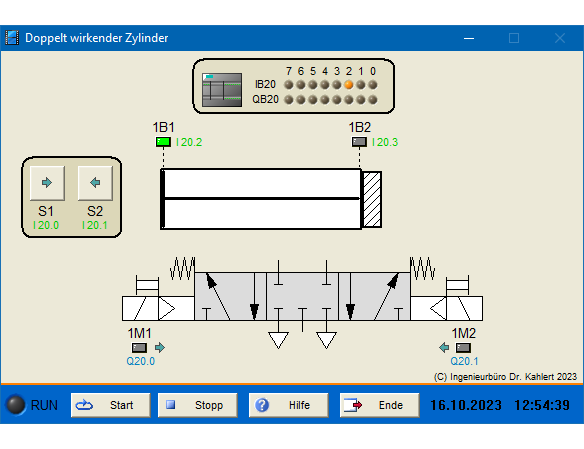
Task: Open Hilfe help
Action: 288,405
